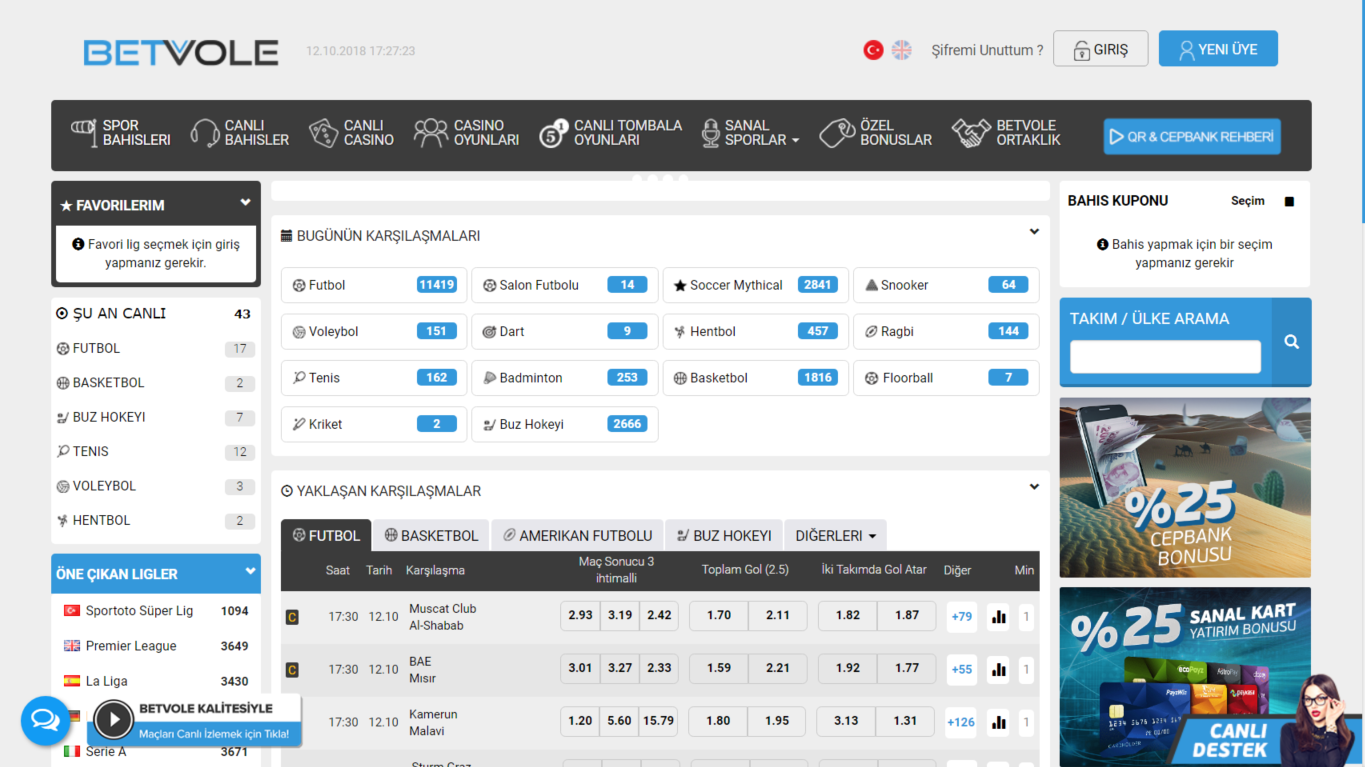Select Soccer Mythical tile
The image size is (1365, 767).
(x=756, y=285)
